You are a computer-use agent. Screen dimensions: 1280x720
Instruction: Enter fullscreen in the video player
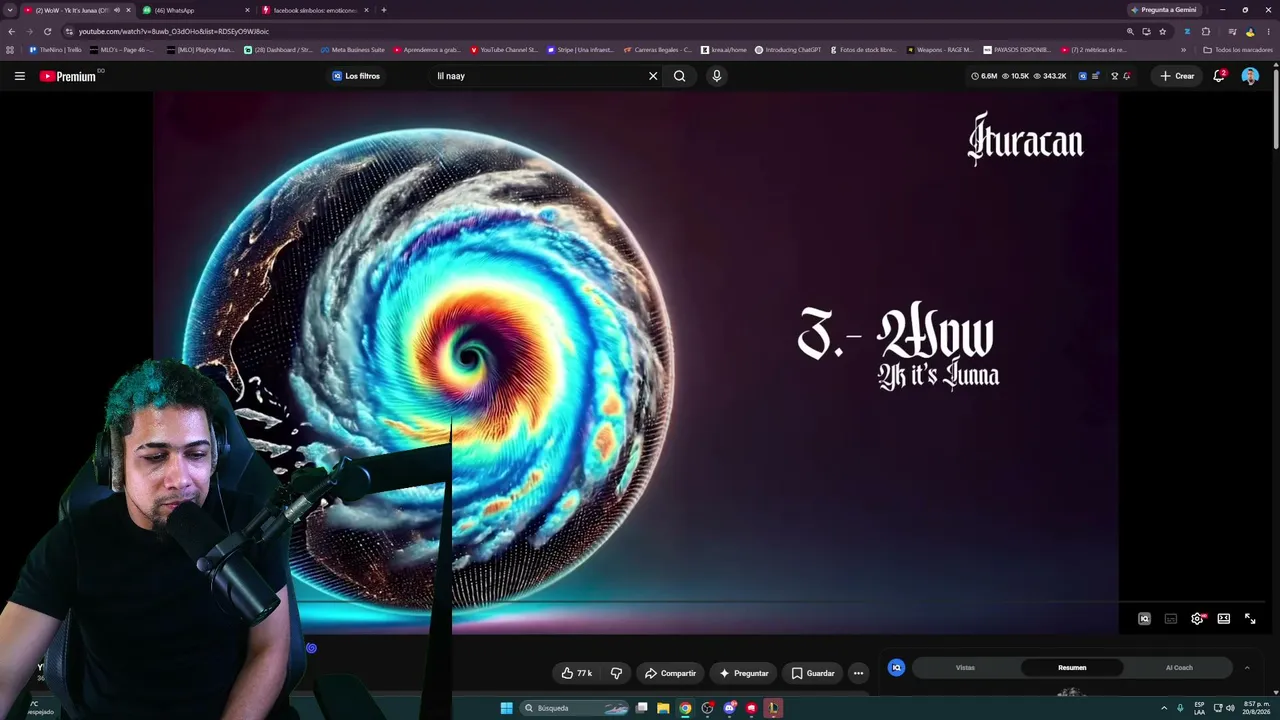coord(1250,619)
